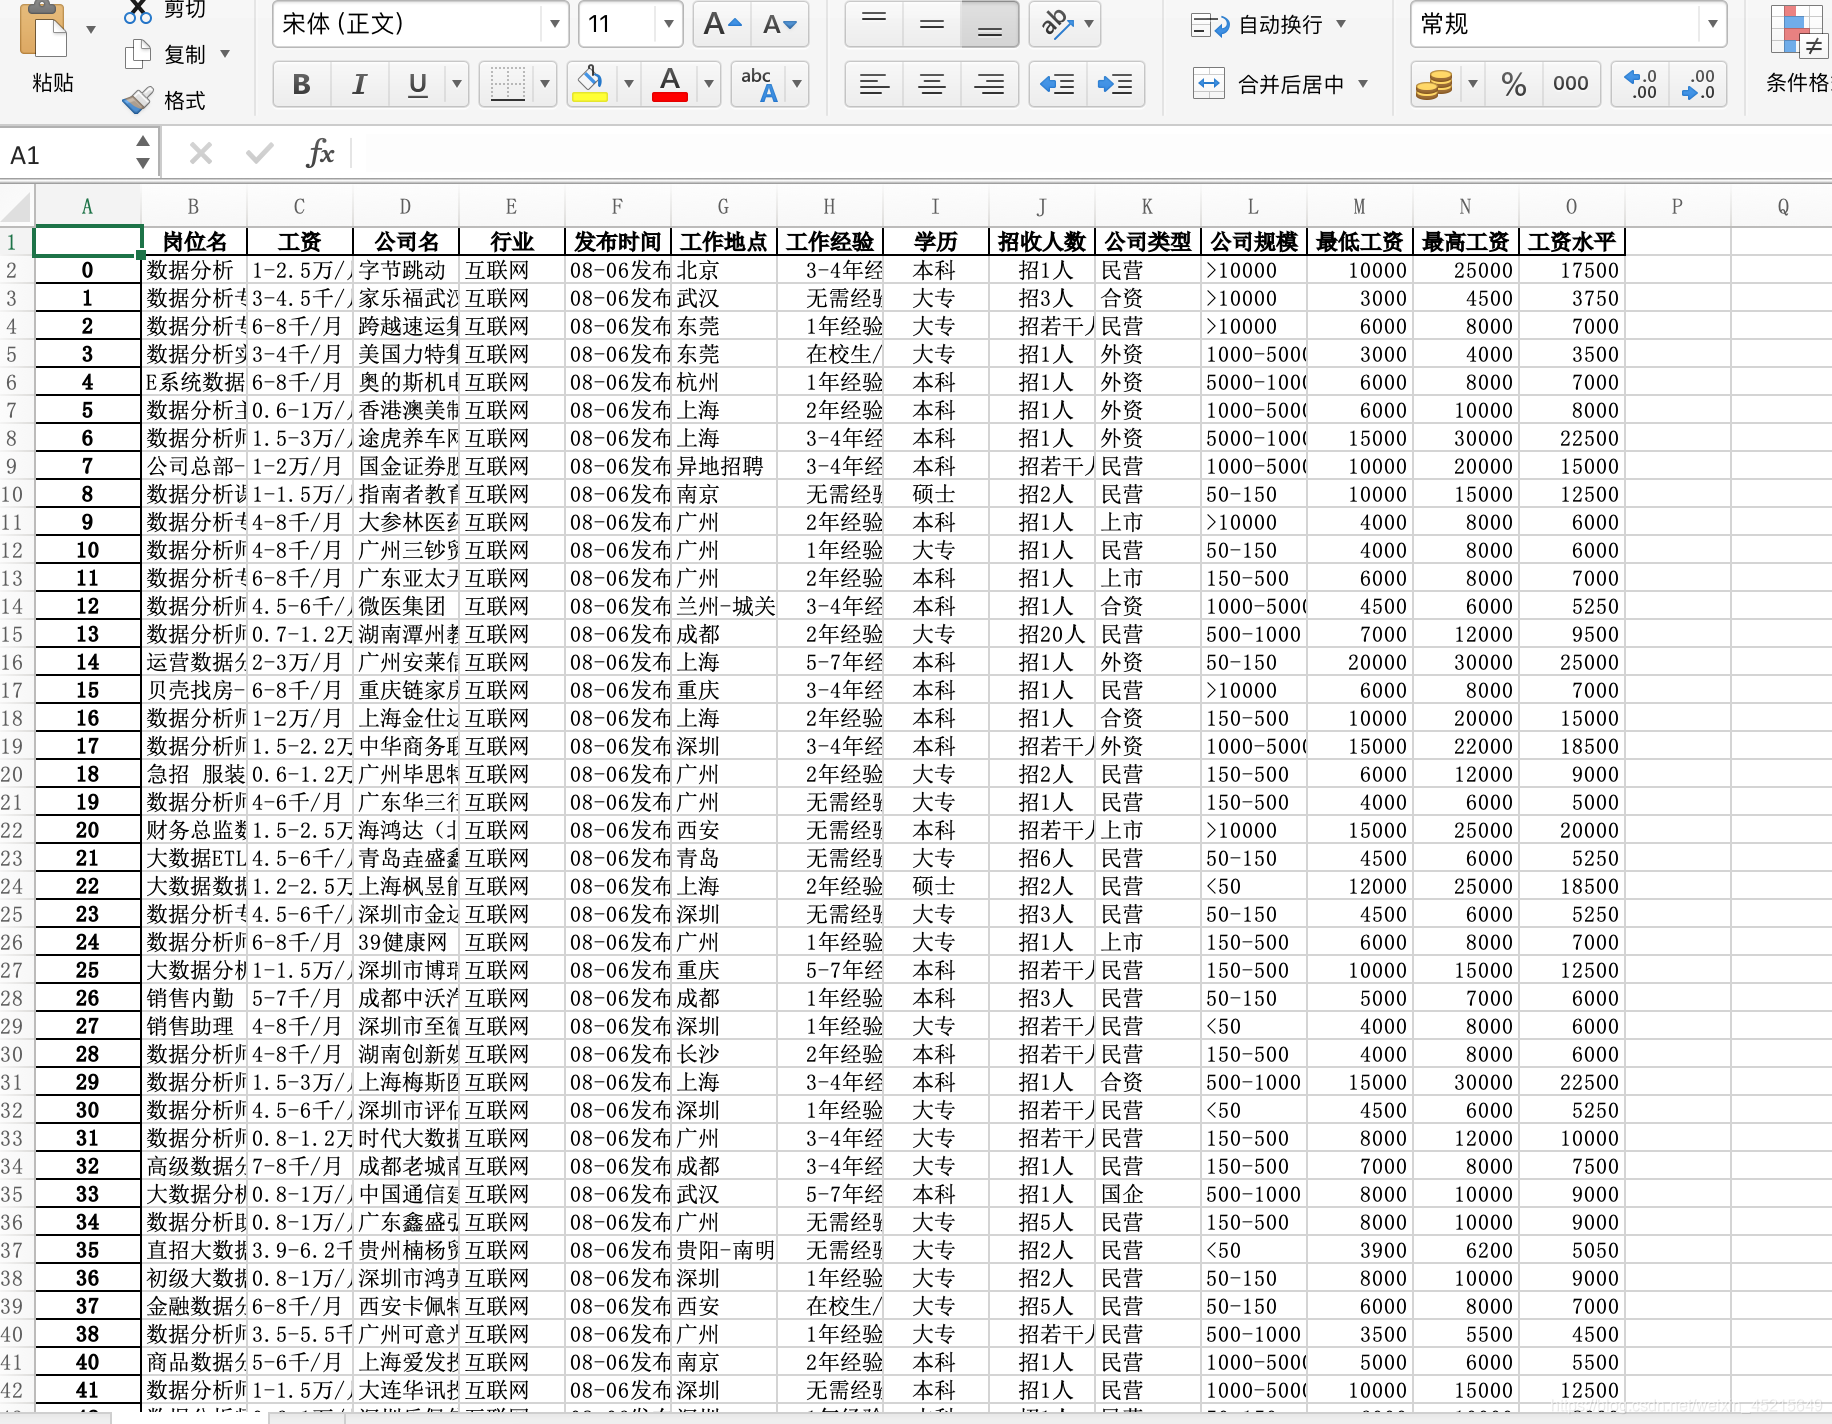
Task: Click the 字节跳动 company cell
Action: (406, 270)
